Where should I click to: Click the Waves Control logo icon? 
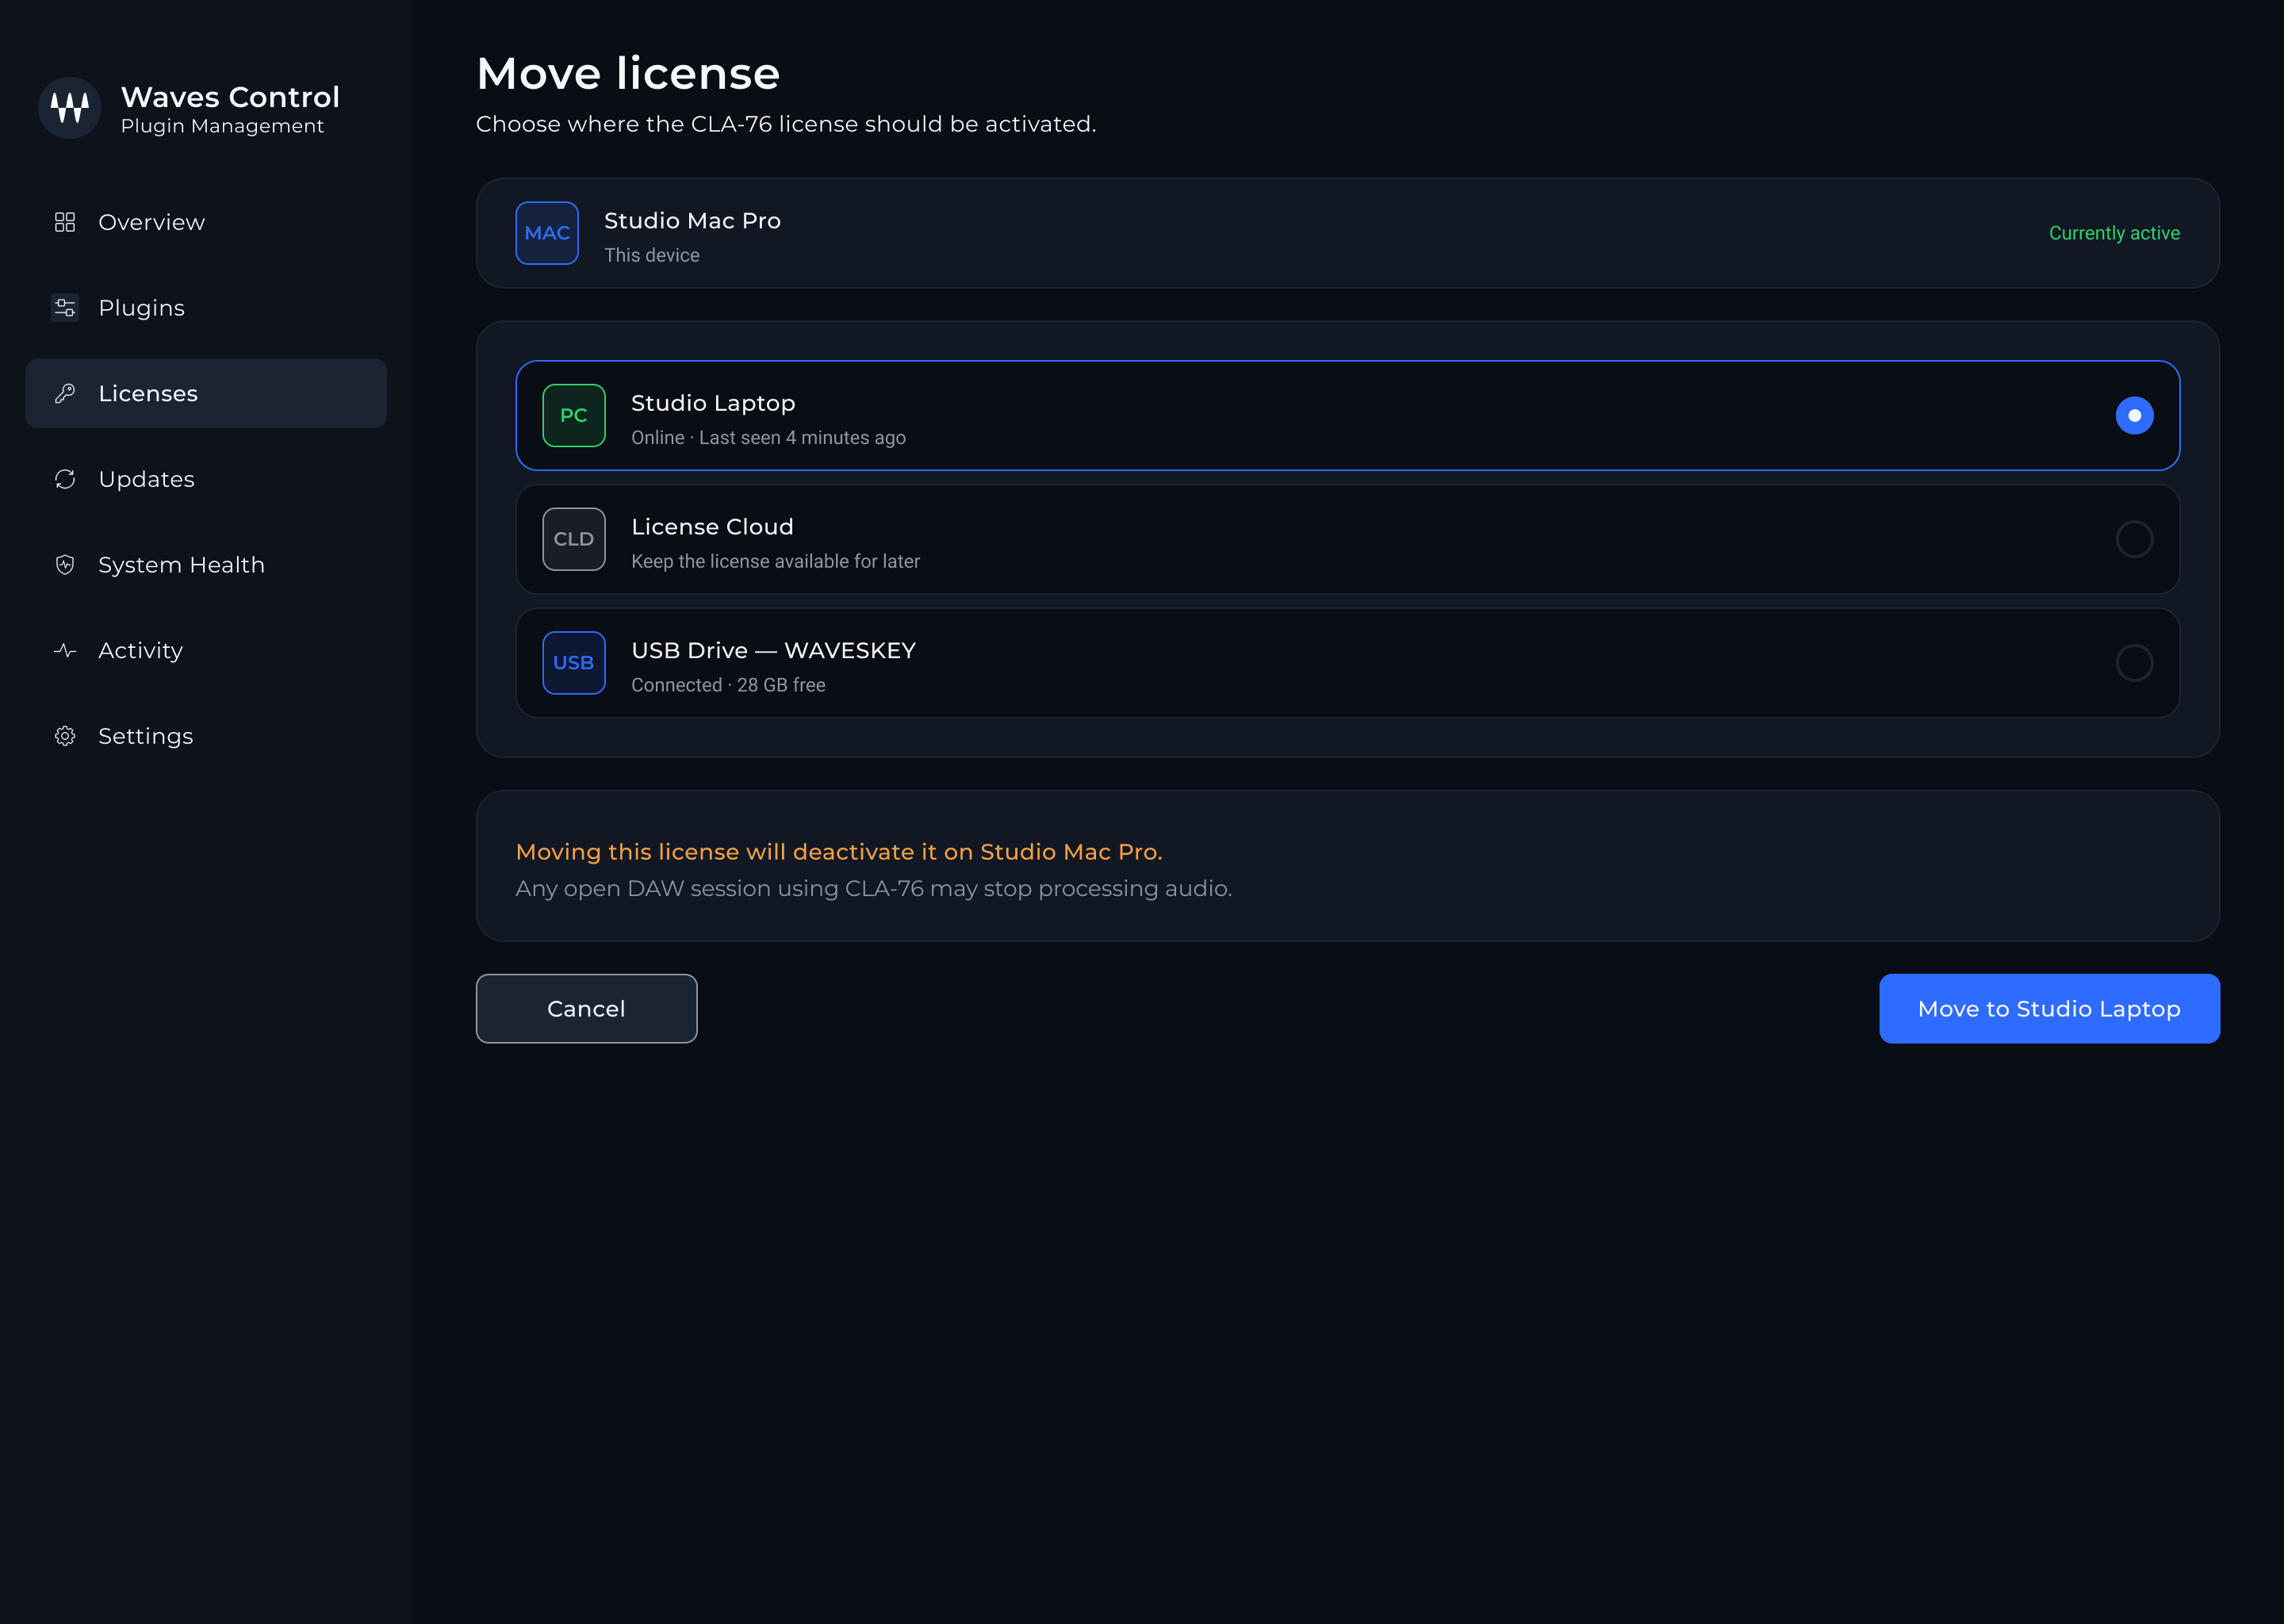coord(69,108)
